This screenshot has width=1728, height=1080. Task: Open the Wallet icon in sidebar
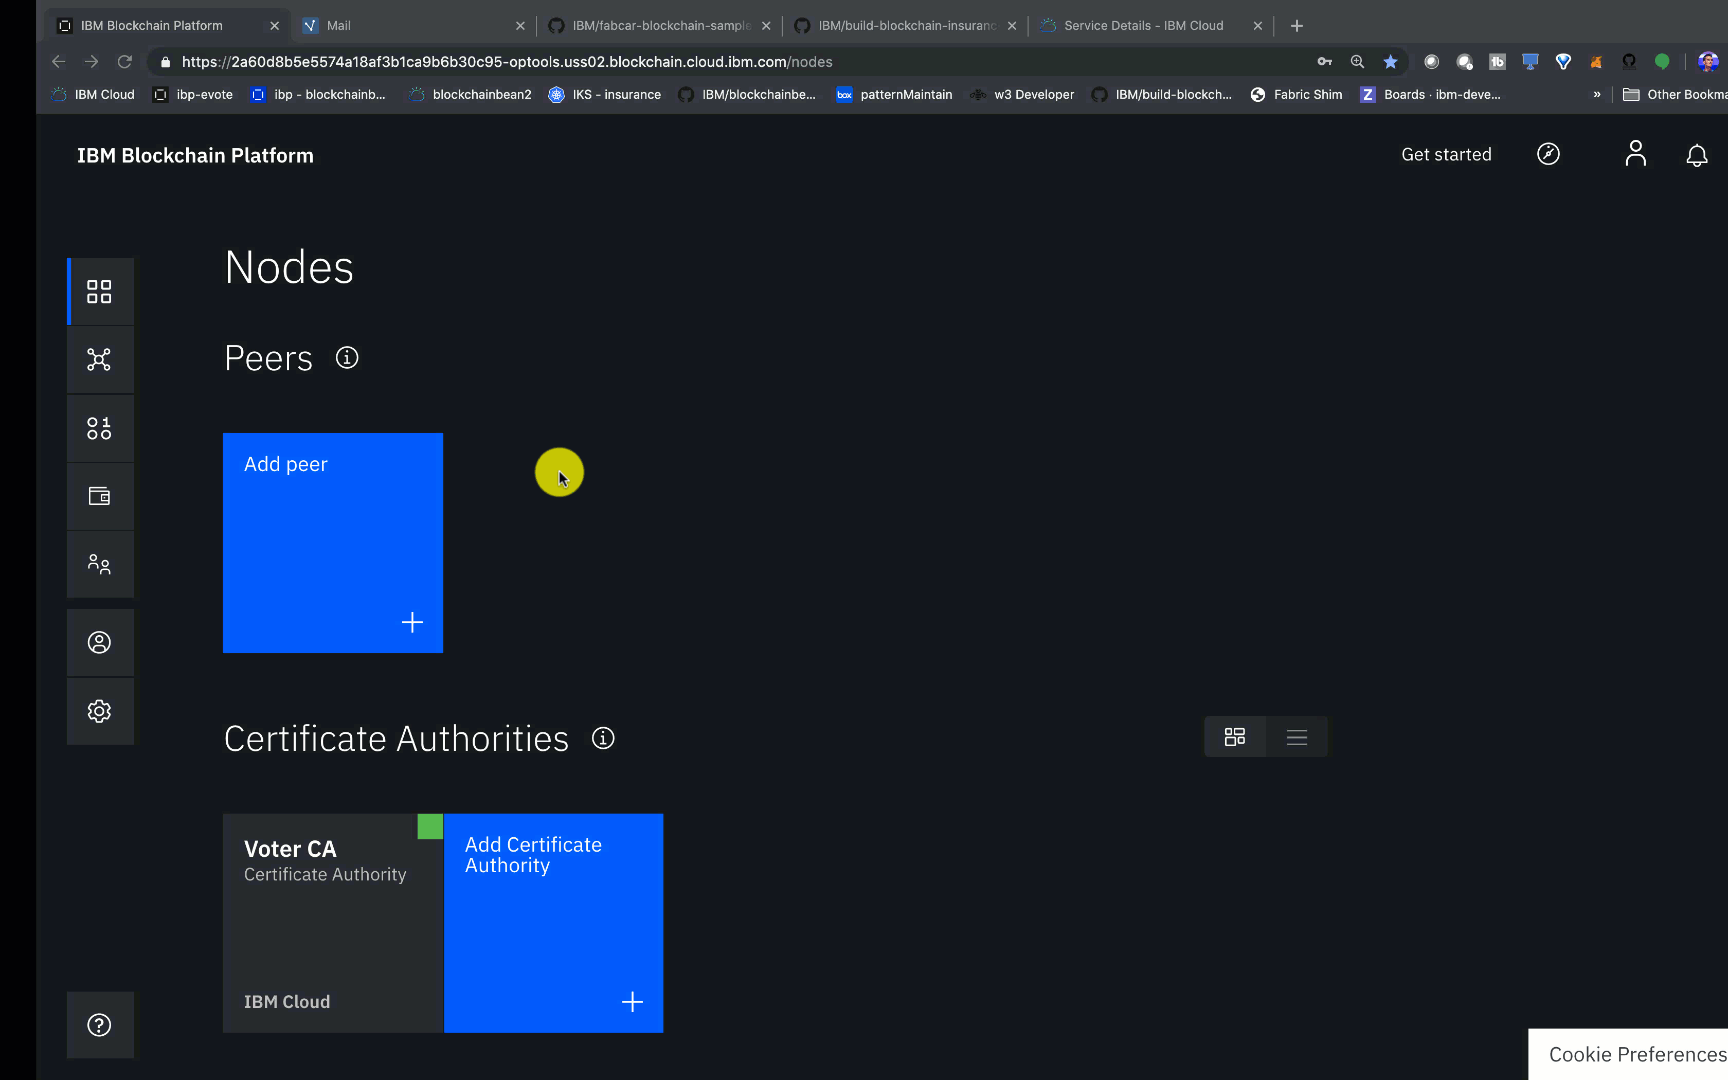point(99,496)
